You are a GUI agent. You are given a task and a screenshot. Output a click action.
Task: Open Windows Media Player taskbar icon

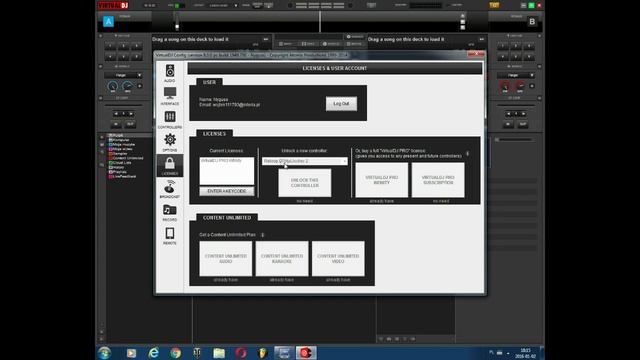pos(131,353)
